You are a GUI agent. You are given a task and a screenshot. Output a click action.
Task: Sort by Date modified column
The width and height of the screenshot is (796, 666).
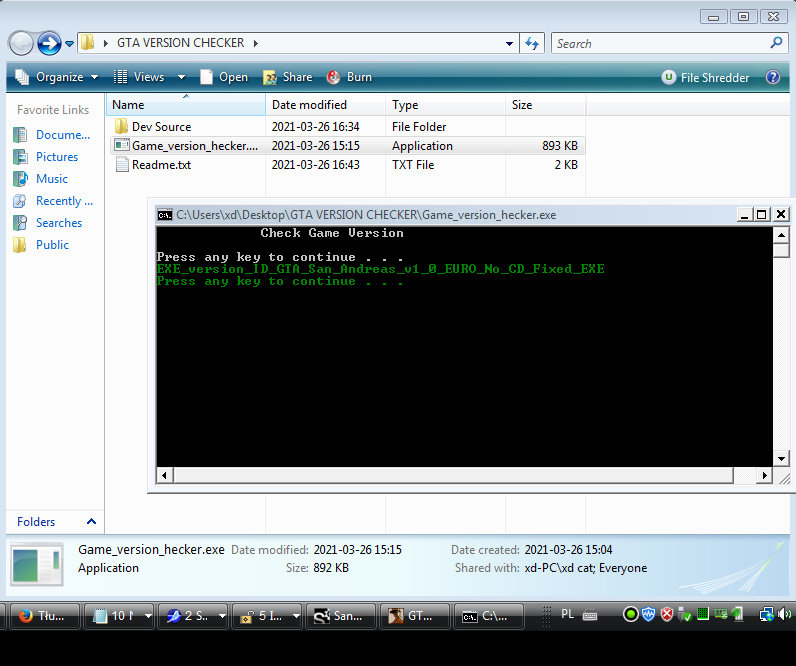point(325,105)
